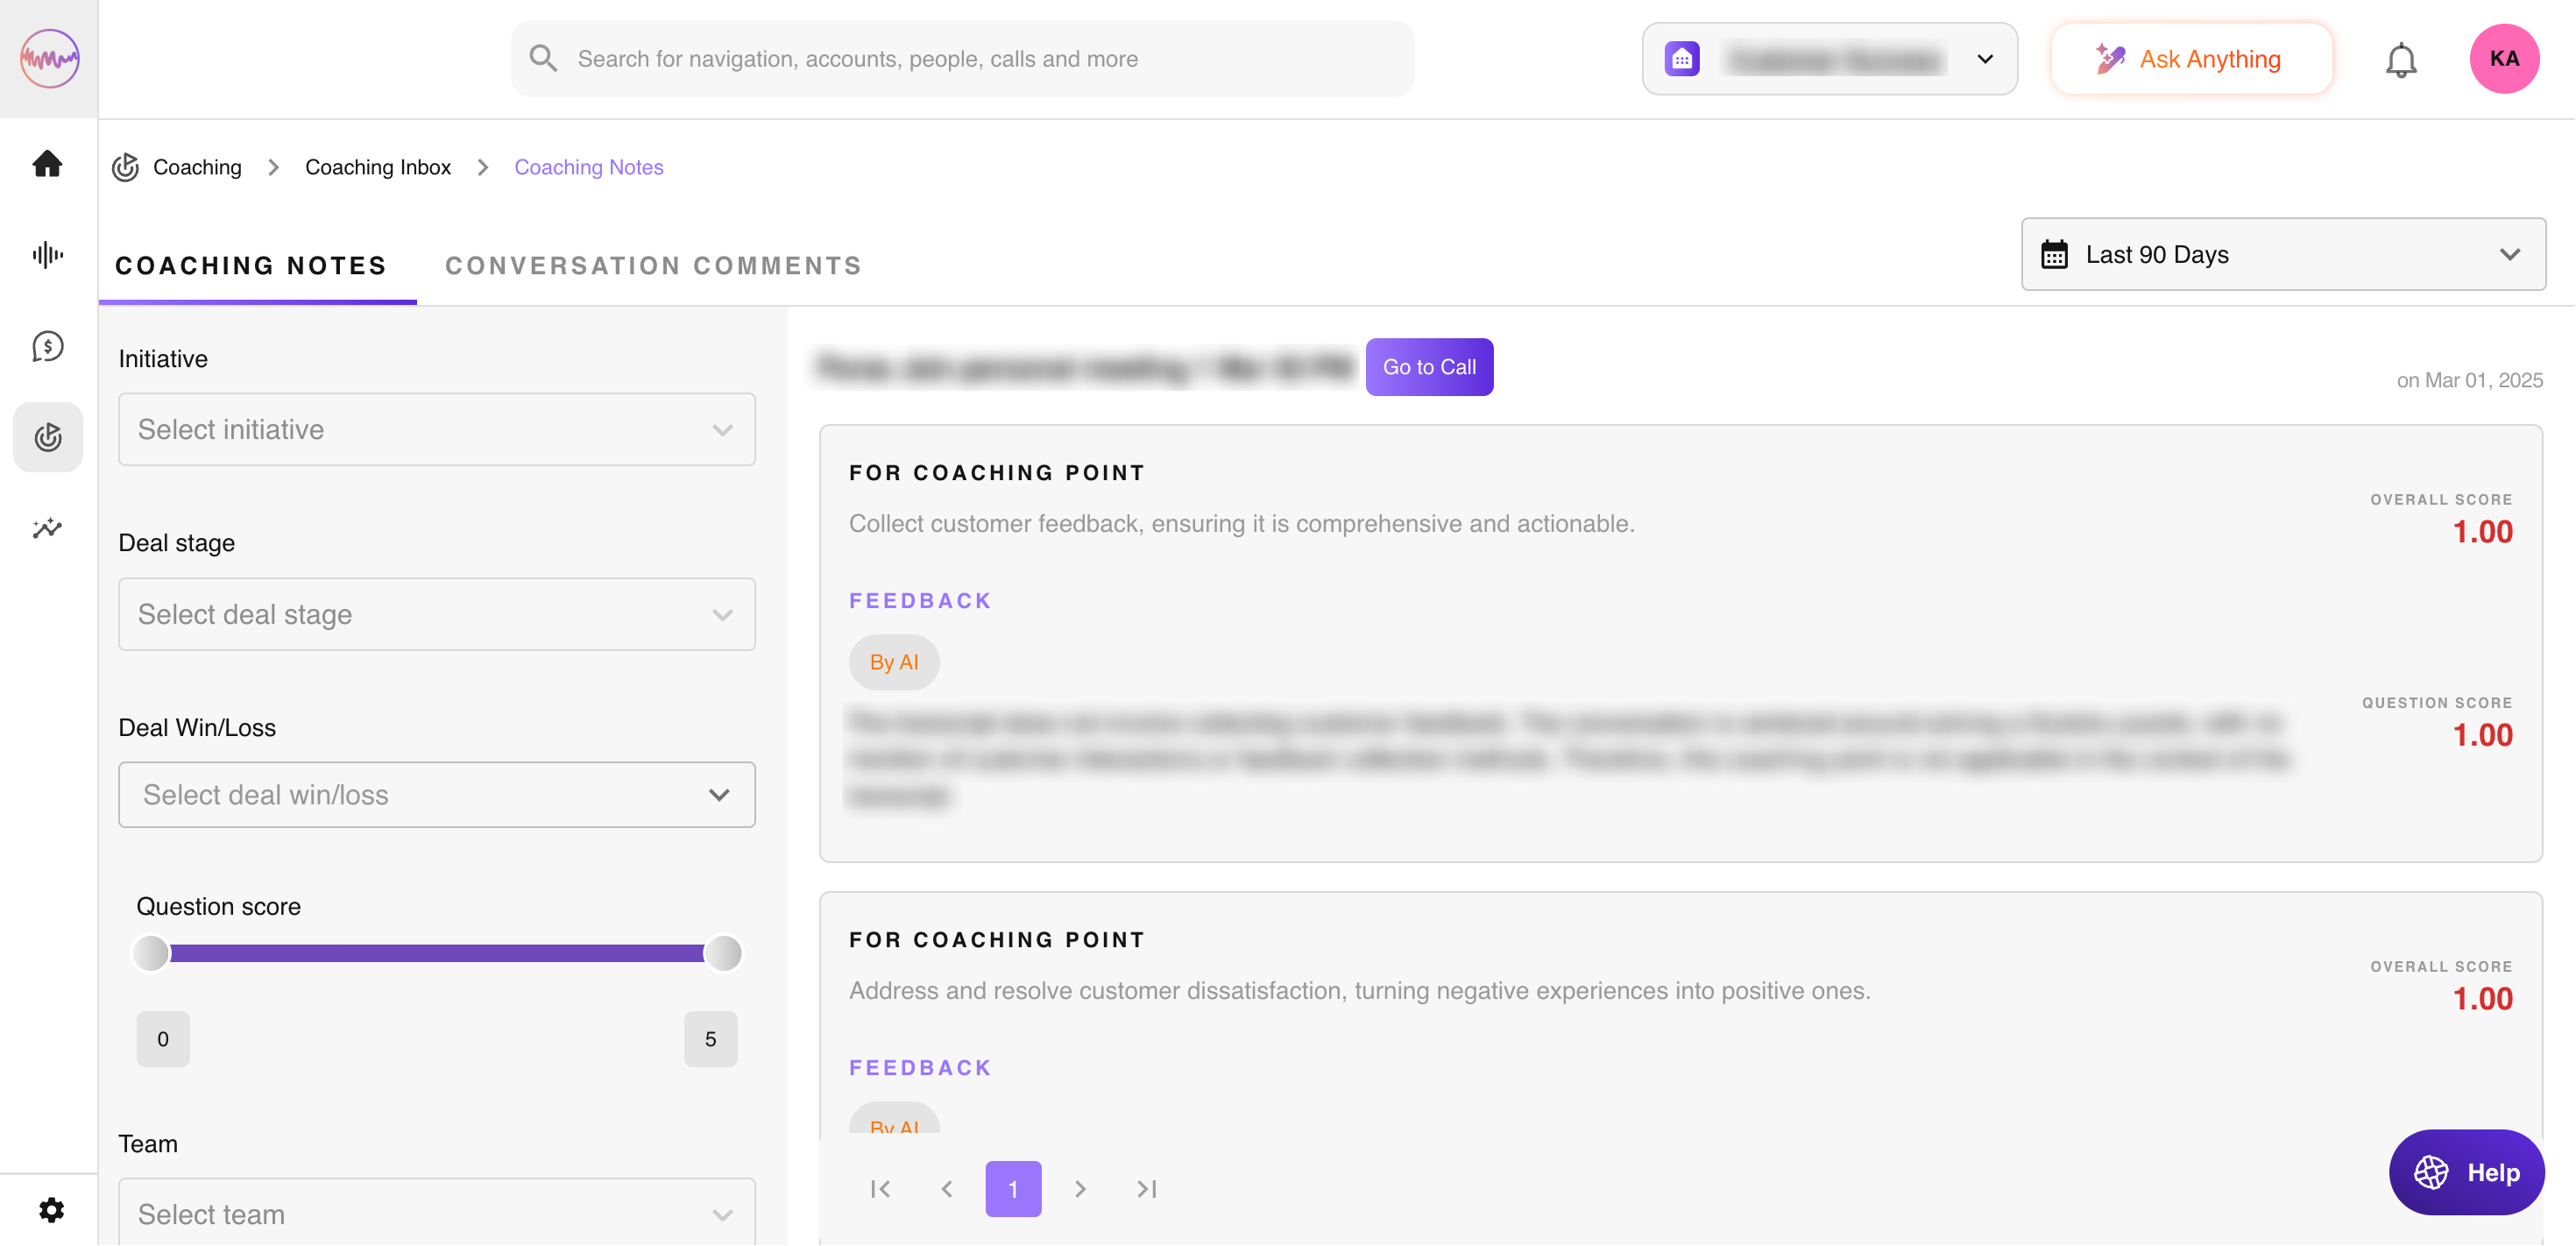Switch to the Conversation Comments tab

[x=653, y=265]
